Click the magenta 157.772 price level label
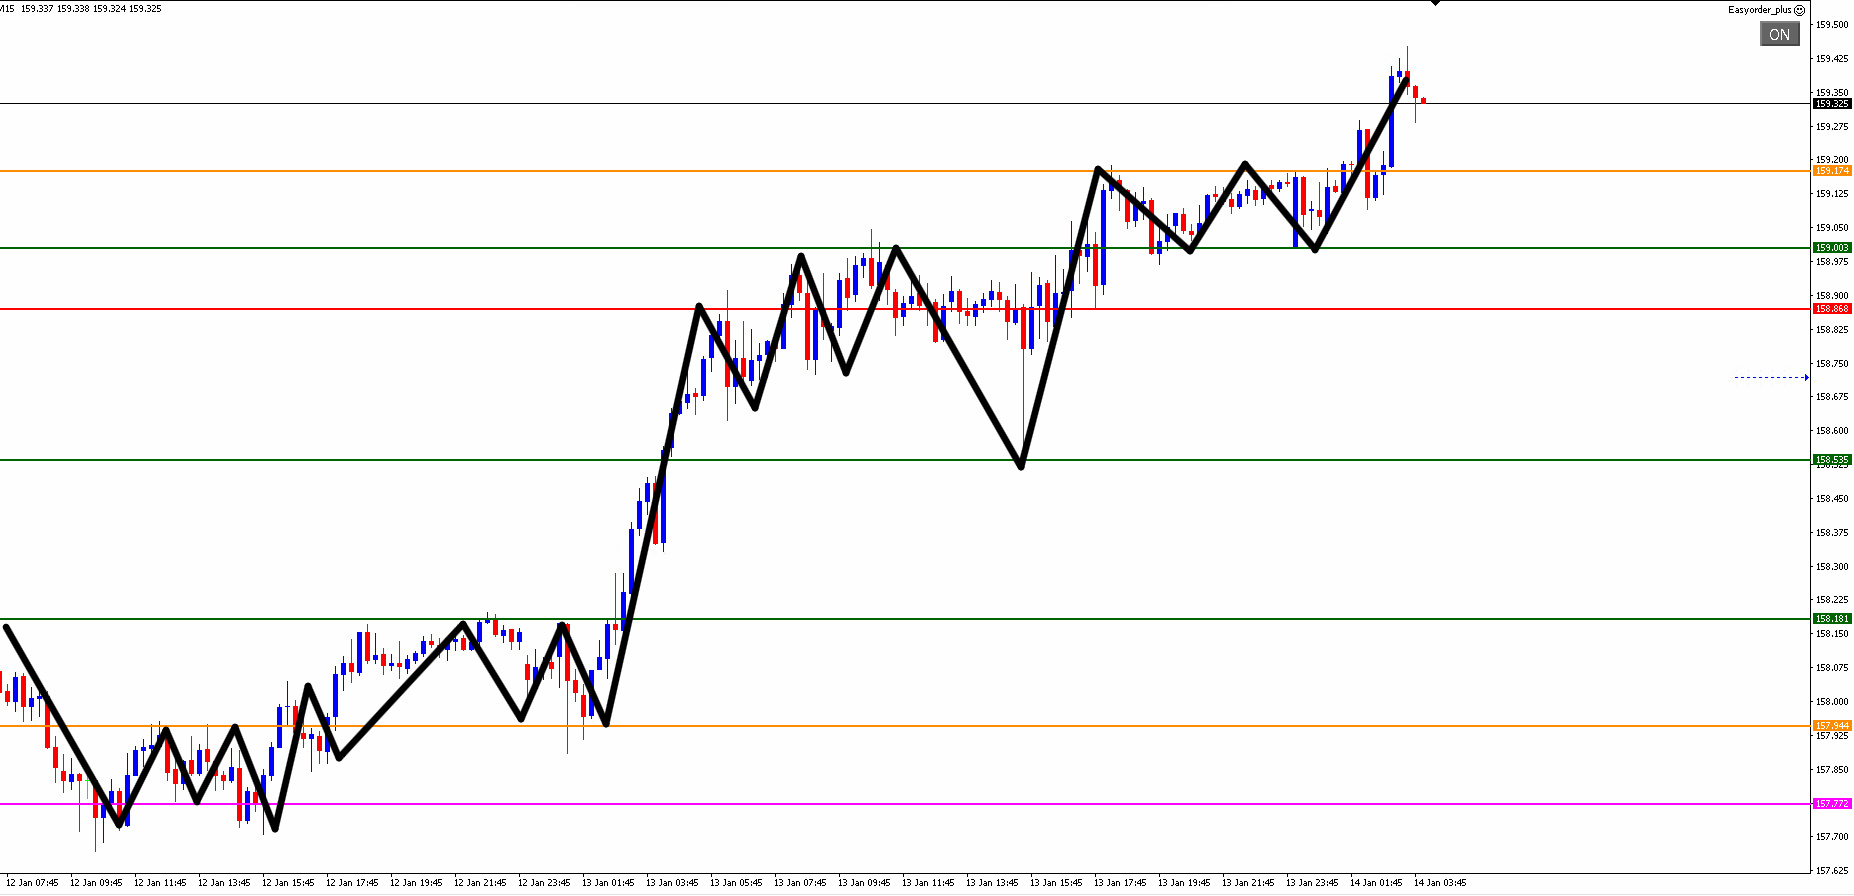The image size is (1854, 896). tap(1832, 804)
